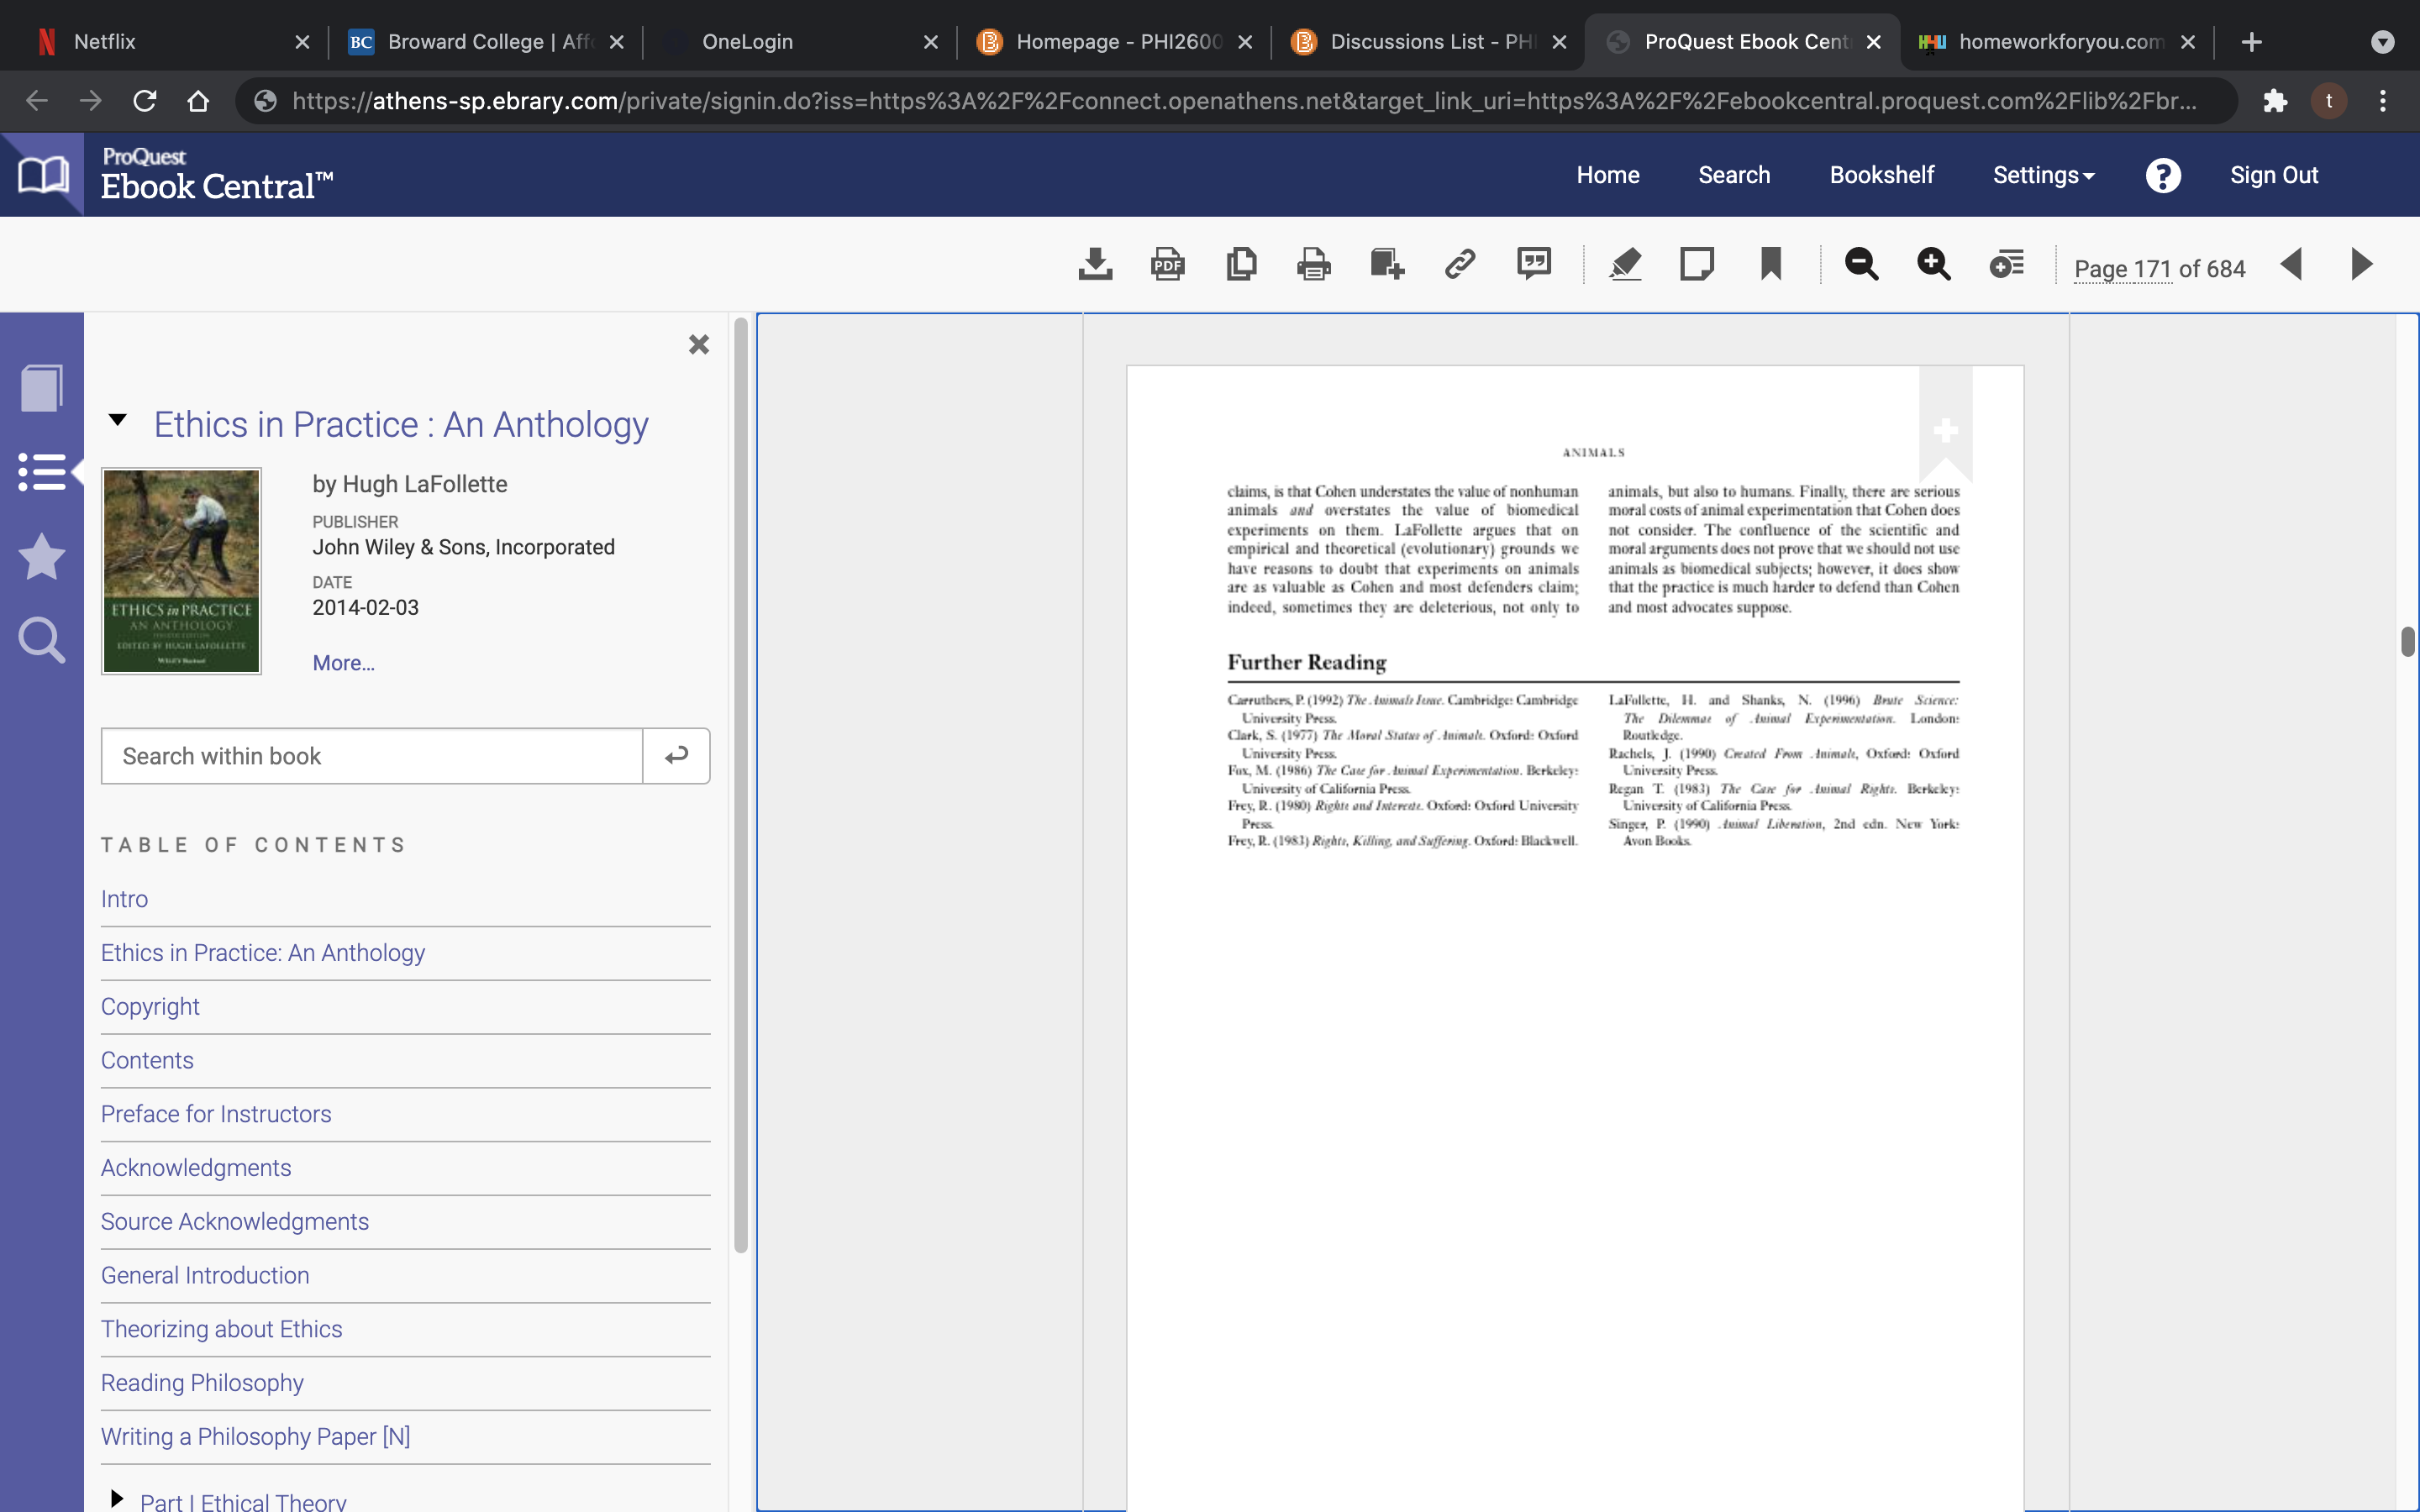The image size is (2420, 1512).
Task: Open Preface for Instructors entry
Action: (x=216, y=1114)
